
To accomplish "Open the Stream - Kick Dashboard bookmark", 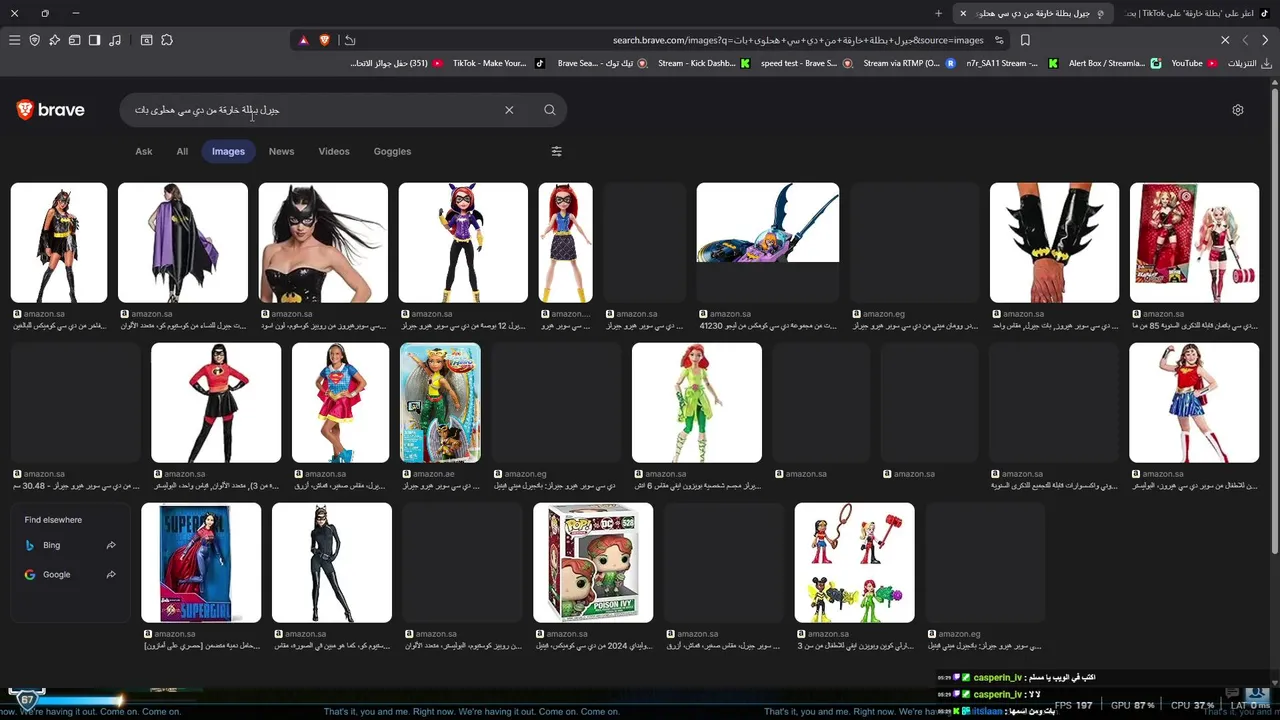I will 703,63.
